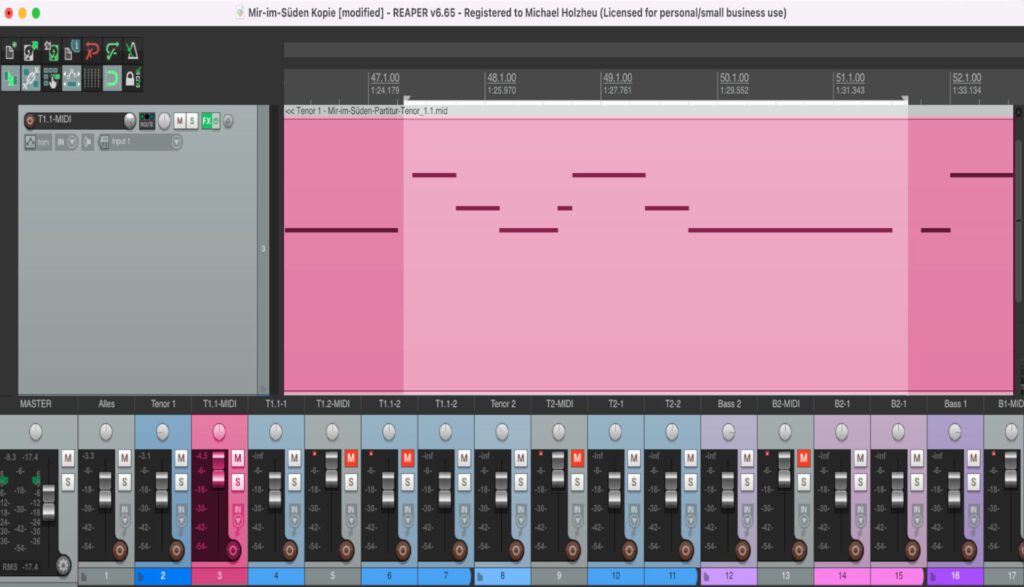Click the volume fader on T1.1-MIDI mixer strip
Viewport: 1024px width, 587px height.
pos(219,469)
